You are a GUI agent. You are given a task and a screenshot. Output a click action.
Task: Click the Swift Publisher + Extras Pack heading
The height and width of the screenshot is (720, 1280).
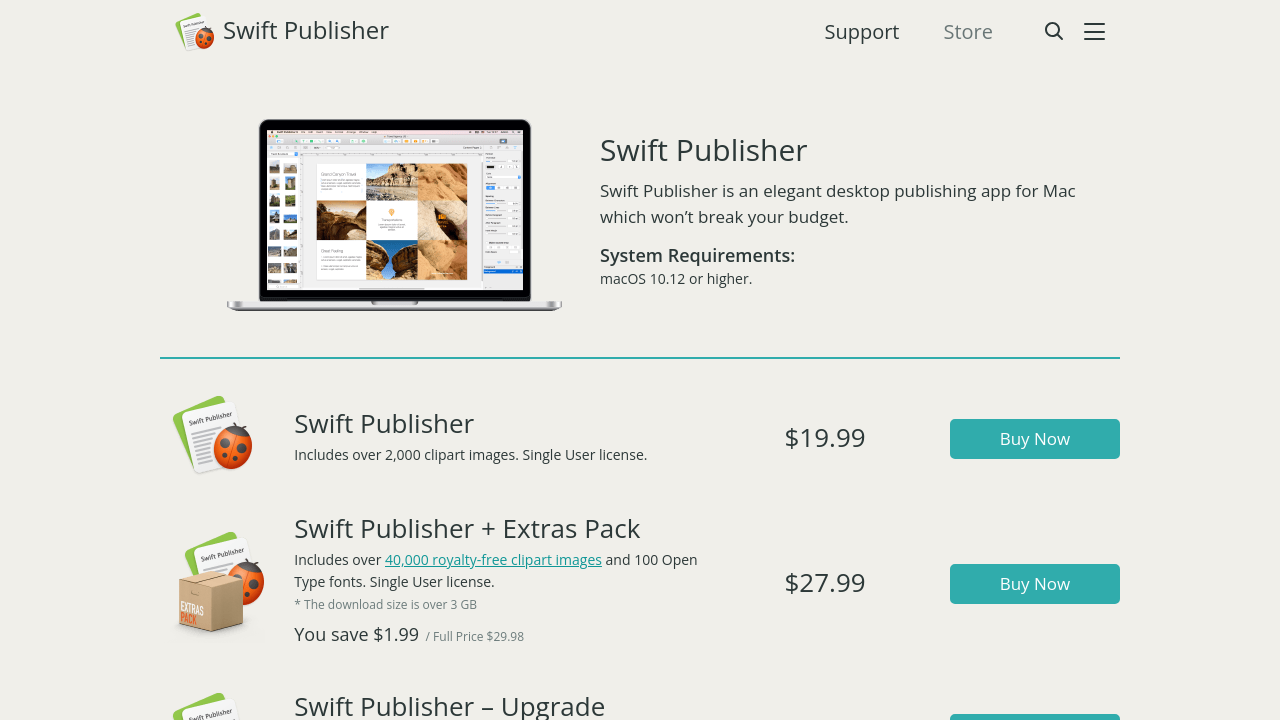tap(467, 527)
